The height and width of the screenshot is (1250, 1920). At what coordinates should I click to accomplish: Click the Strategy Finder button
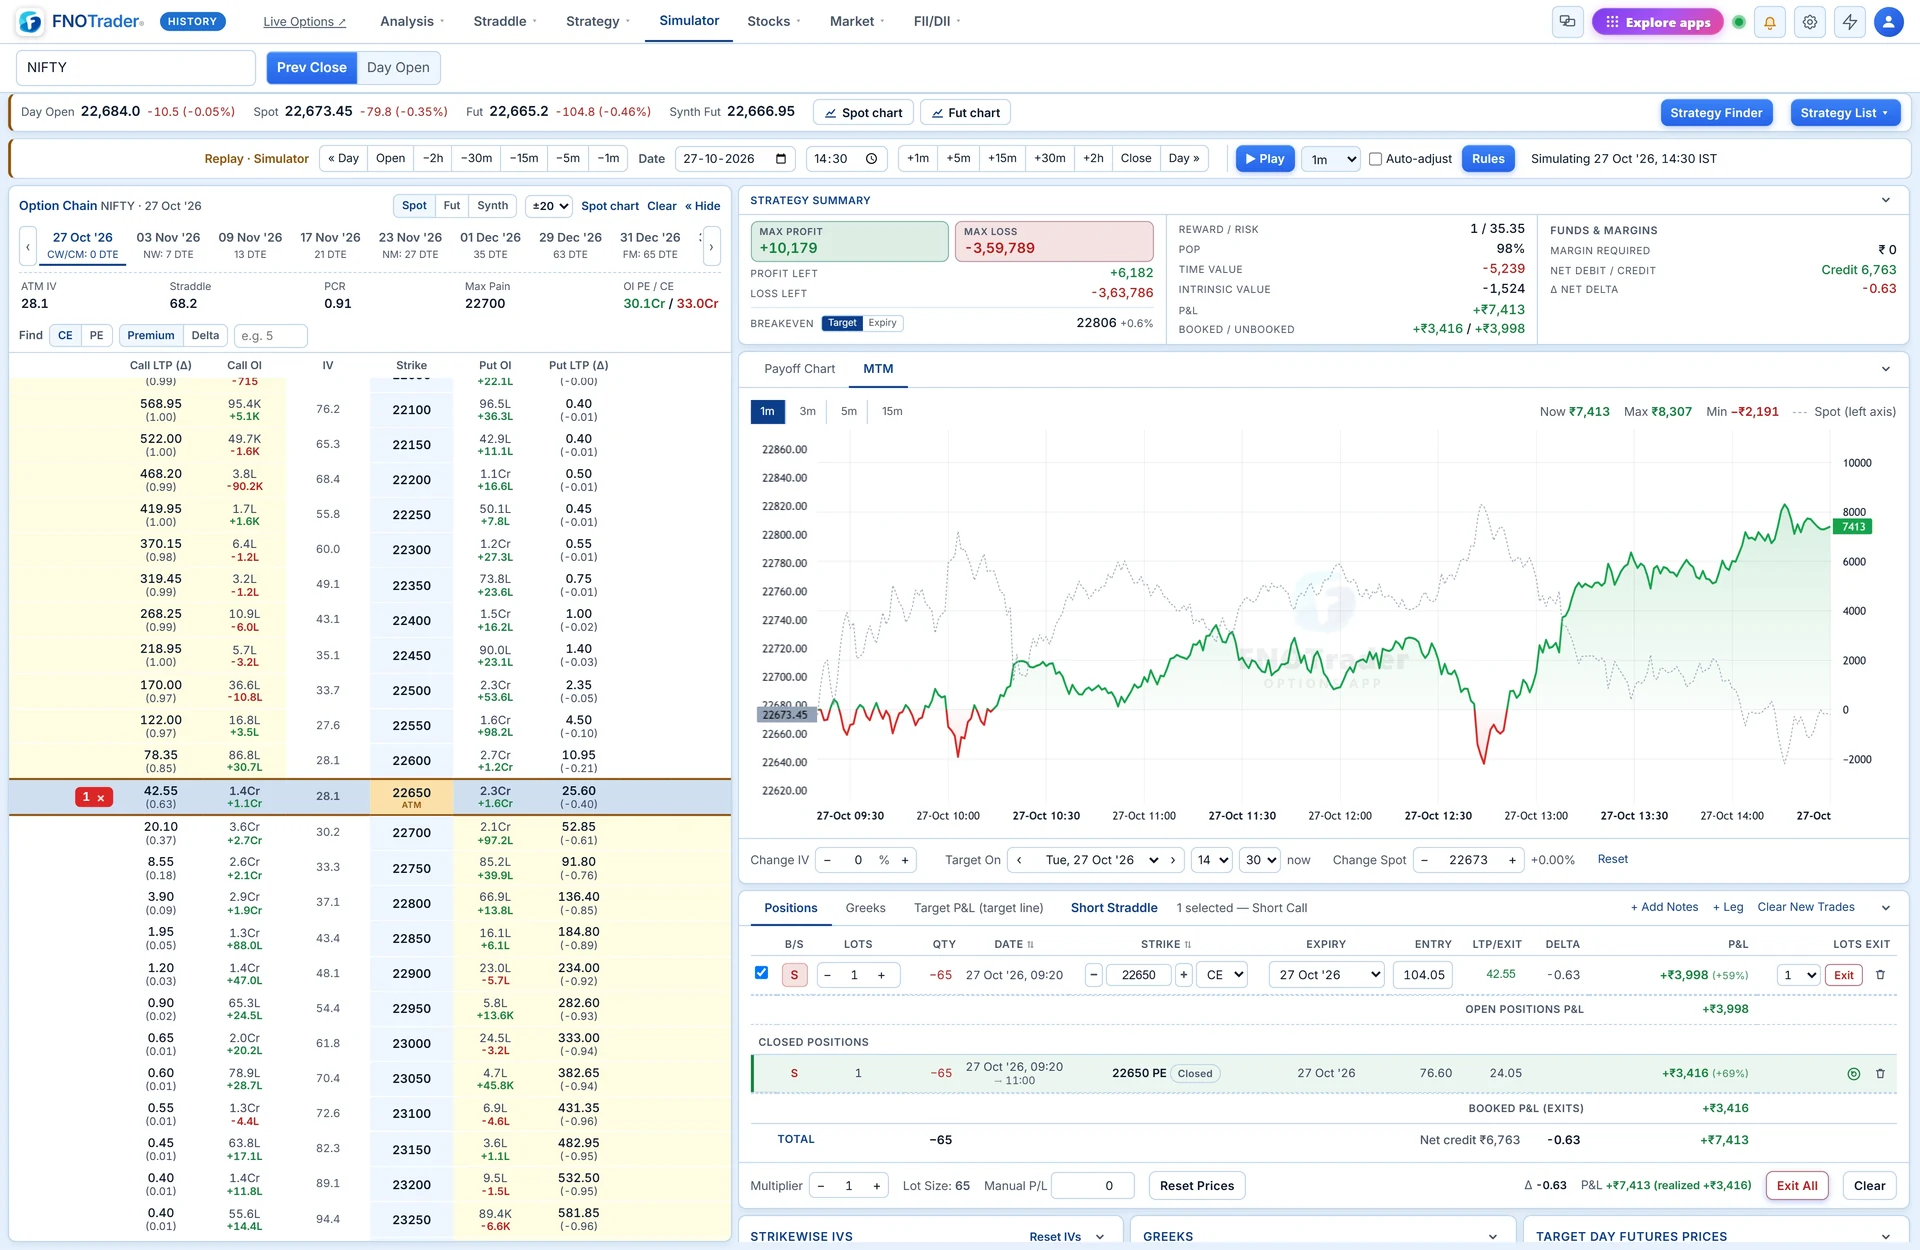point(1716,113)
